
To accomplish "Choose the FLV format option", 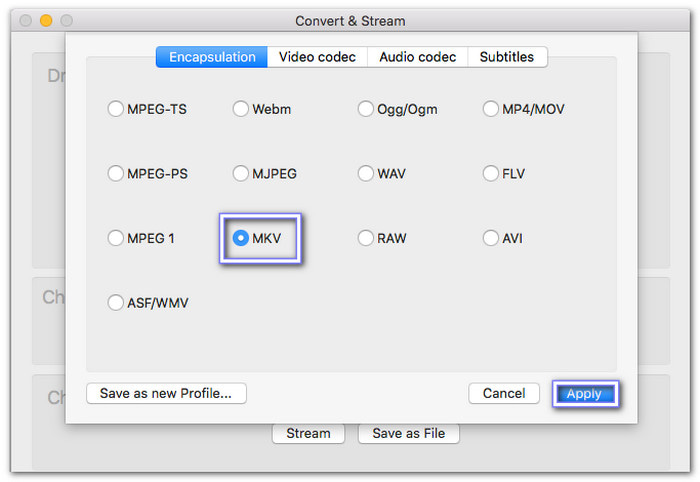I will click(491, 174).
